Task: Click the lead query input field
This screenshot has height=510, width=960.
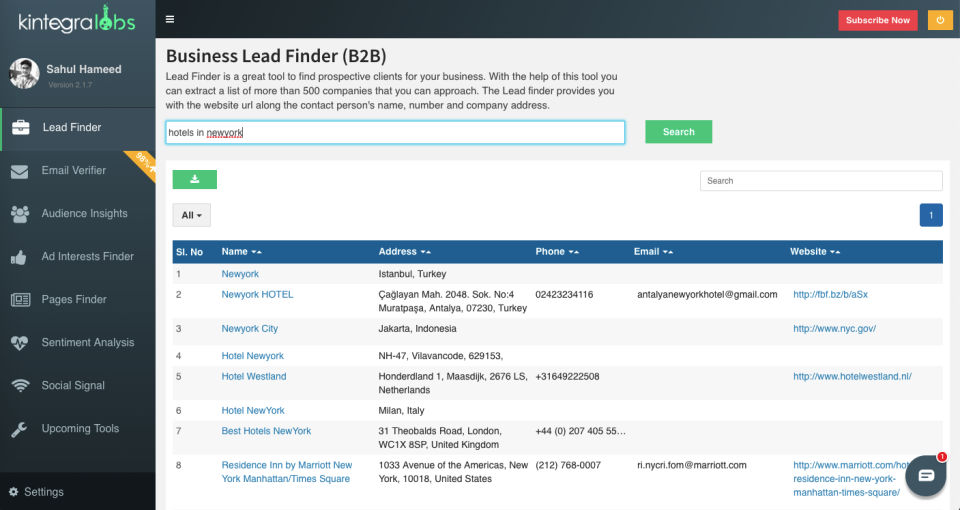Action: (395, 132)
